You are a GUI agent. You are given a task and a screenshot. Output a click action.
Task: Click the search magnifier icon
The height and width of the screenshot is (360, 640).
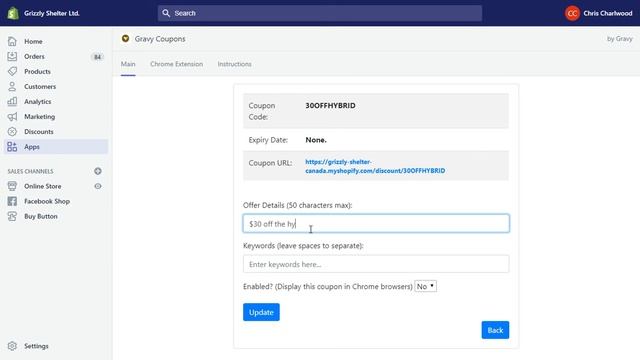[166, 13]
